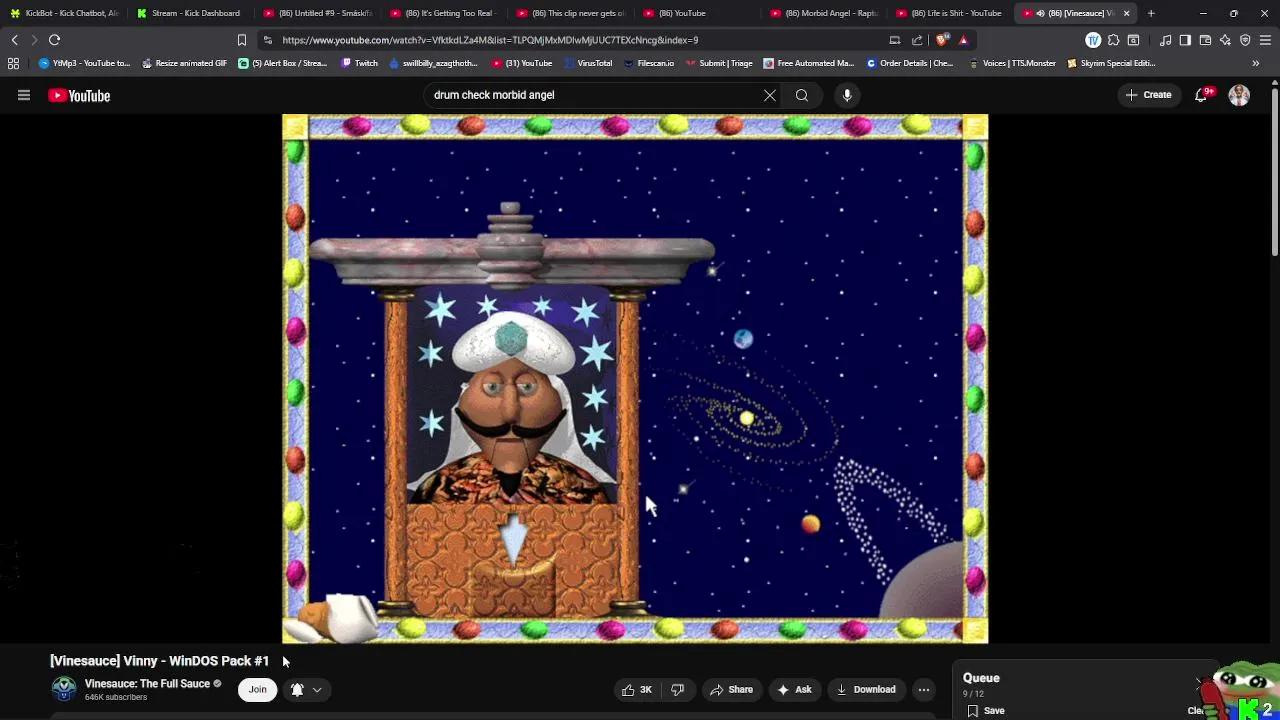Open Skyrim Special Edition bookmark
Screen dimensions: 1280x720
pos(1111,63)
